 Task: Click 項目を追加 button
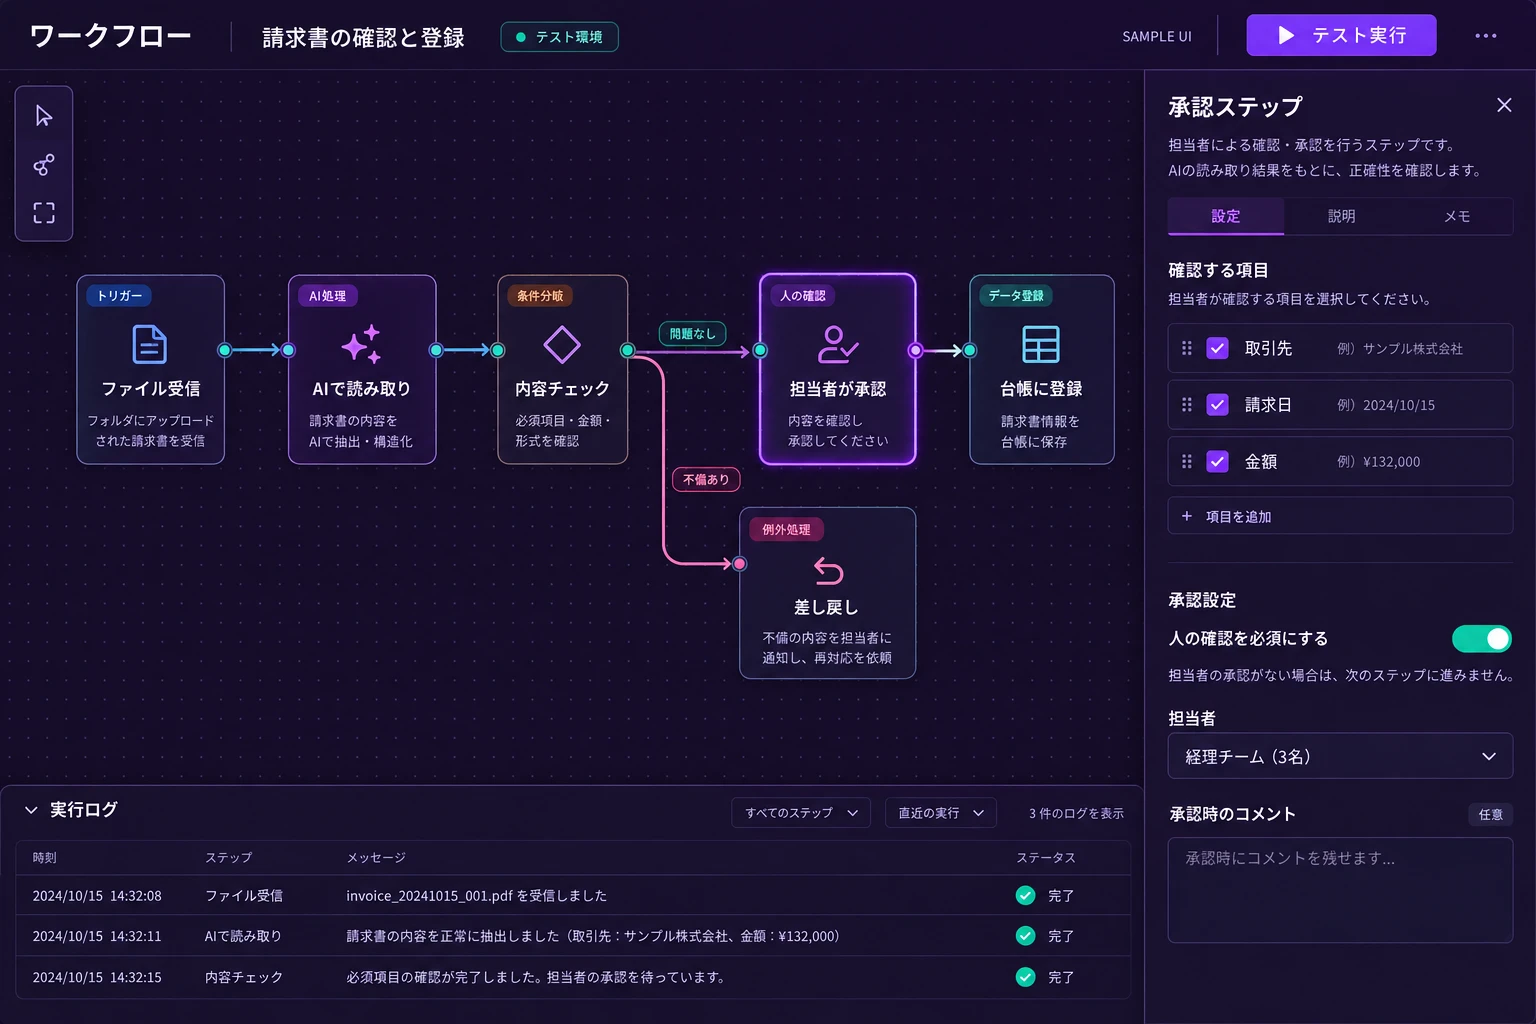click(x=1340, y=516)
